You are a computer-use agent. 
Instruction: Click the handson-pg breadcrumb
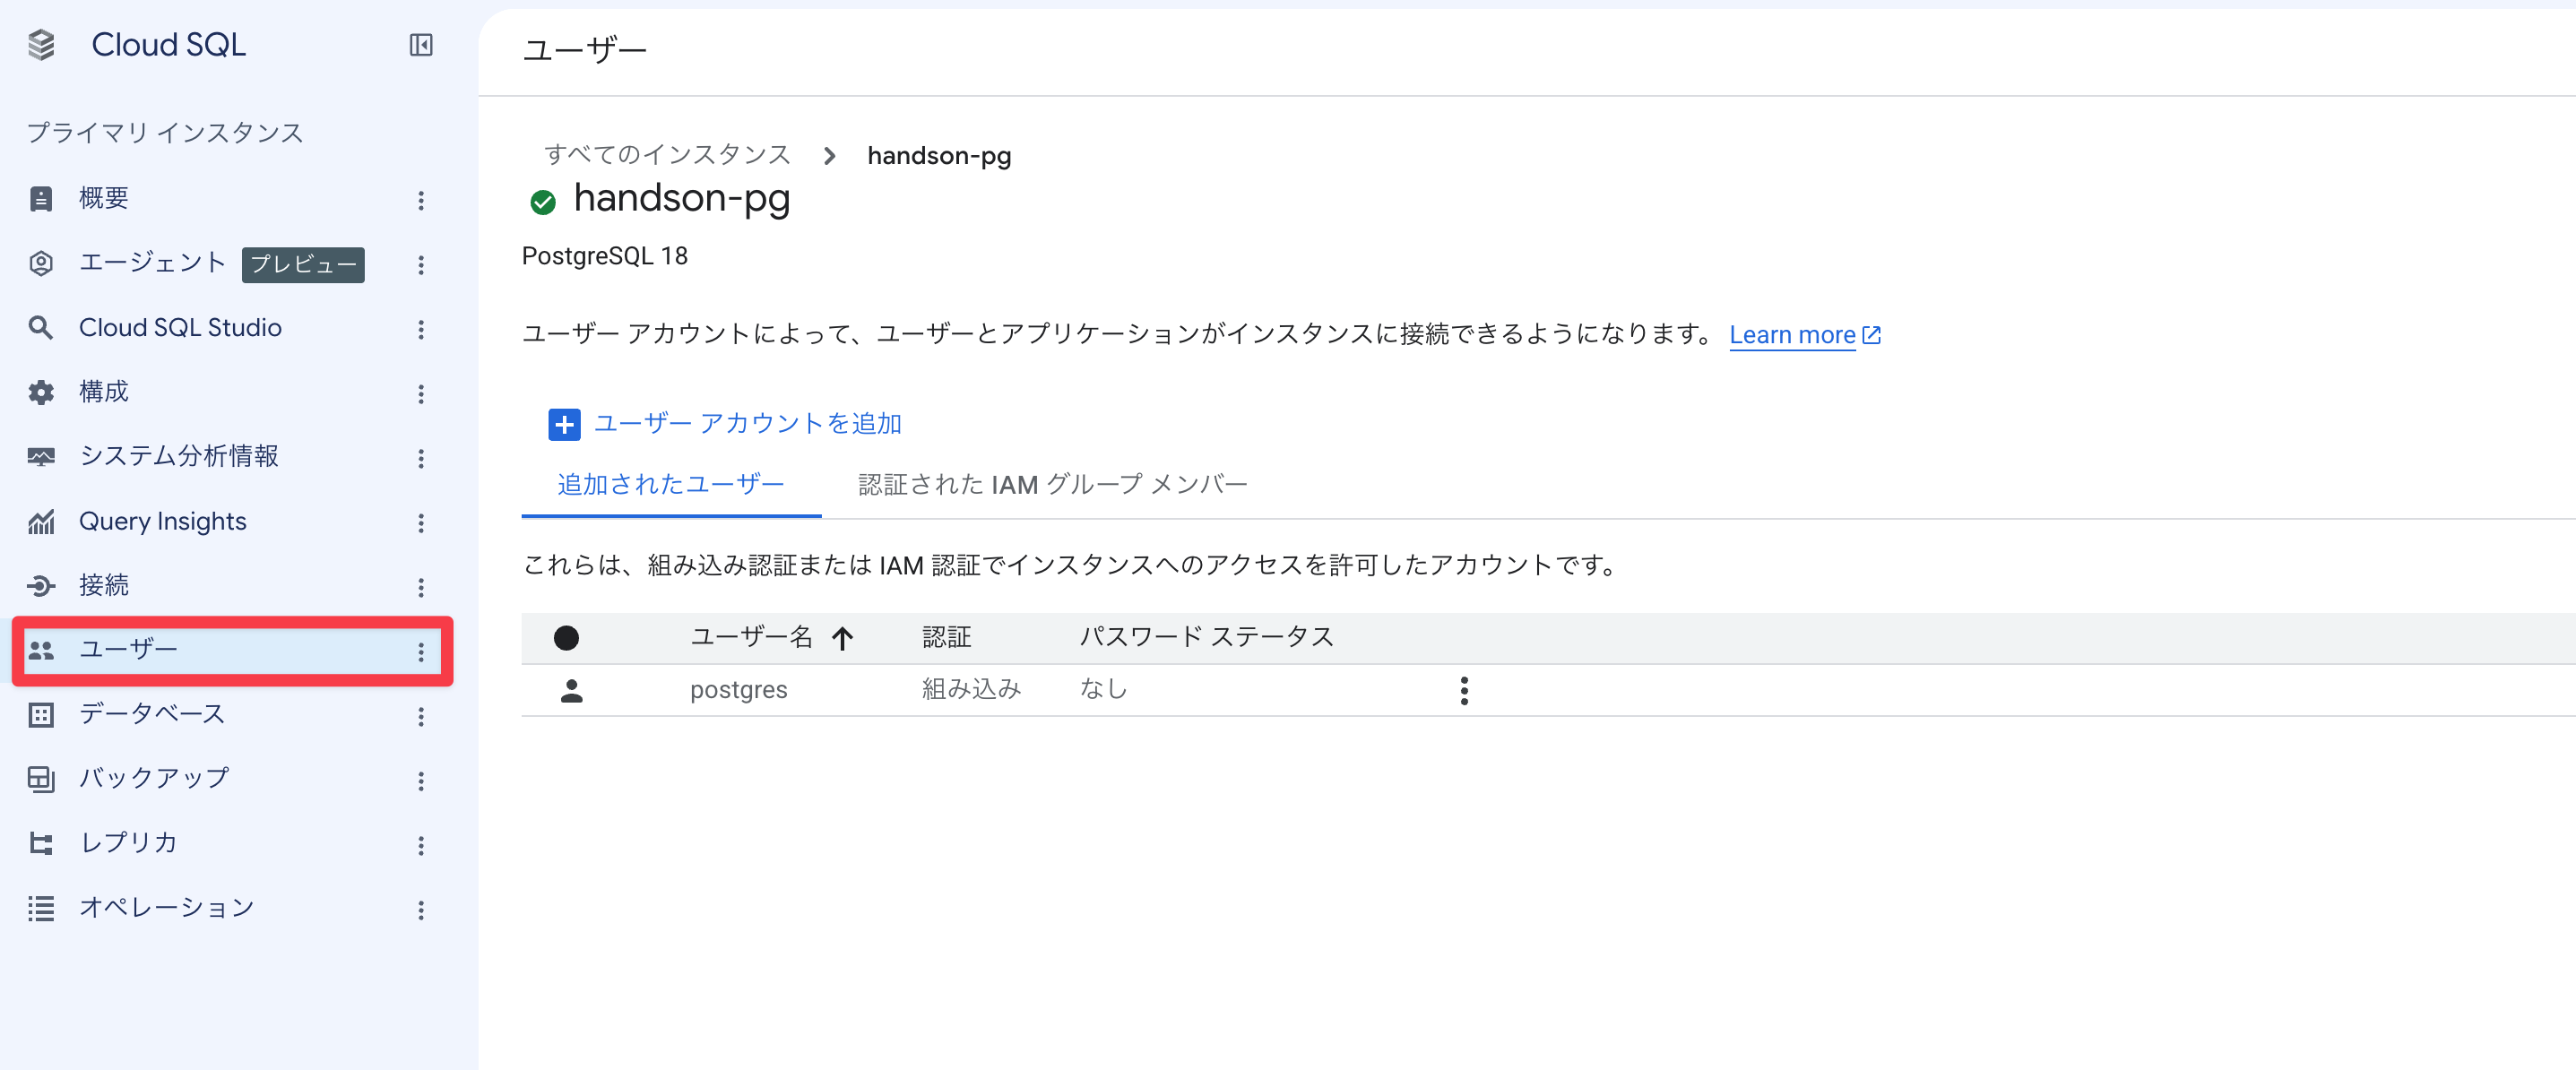[939, 156]
